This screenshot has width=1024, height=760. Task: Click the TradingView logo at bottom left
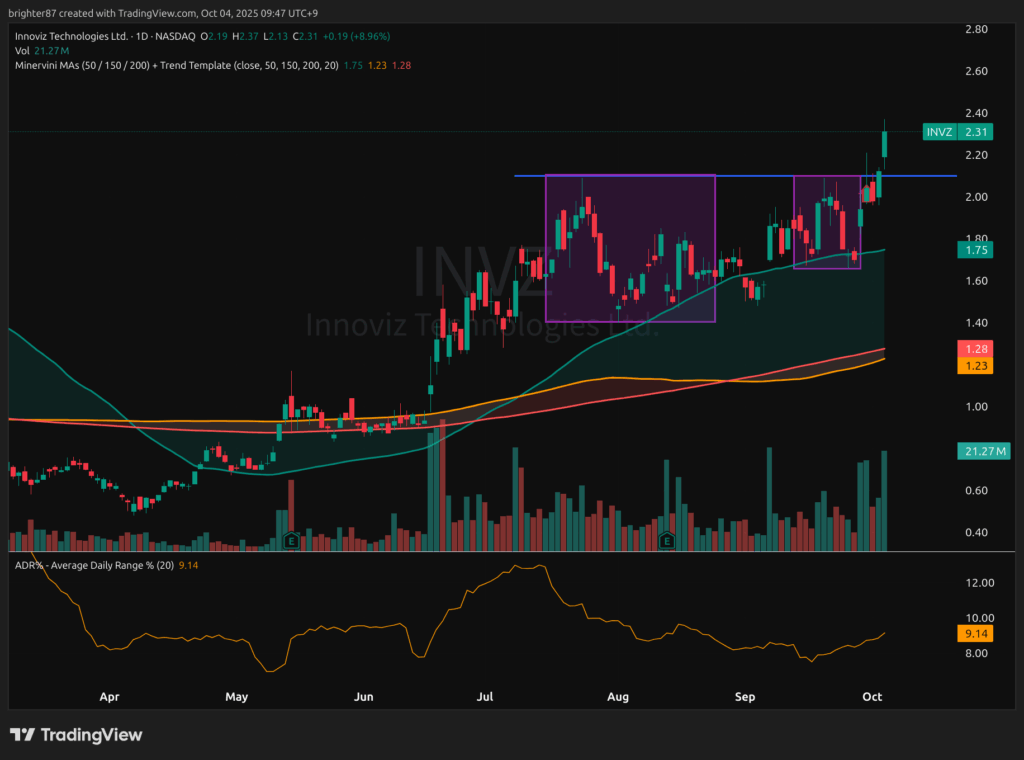point(76,735)
